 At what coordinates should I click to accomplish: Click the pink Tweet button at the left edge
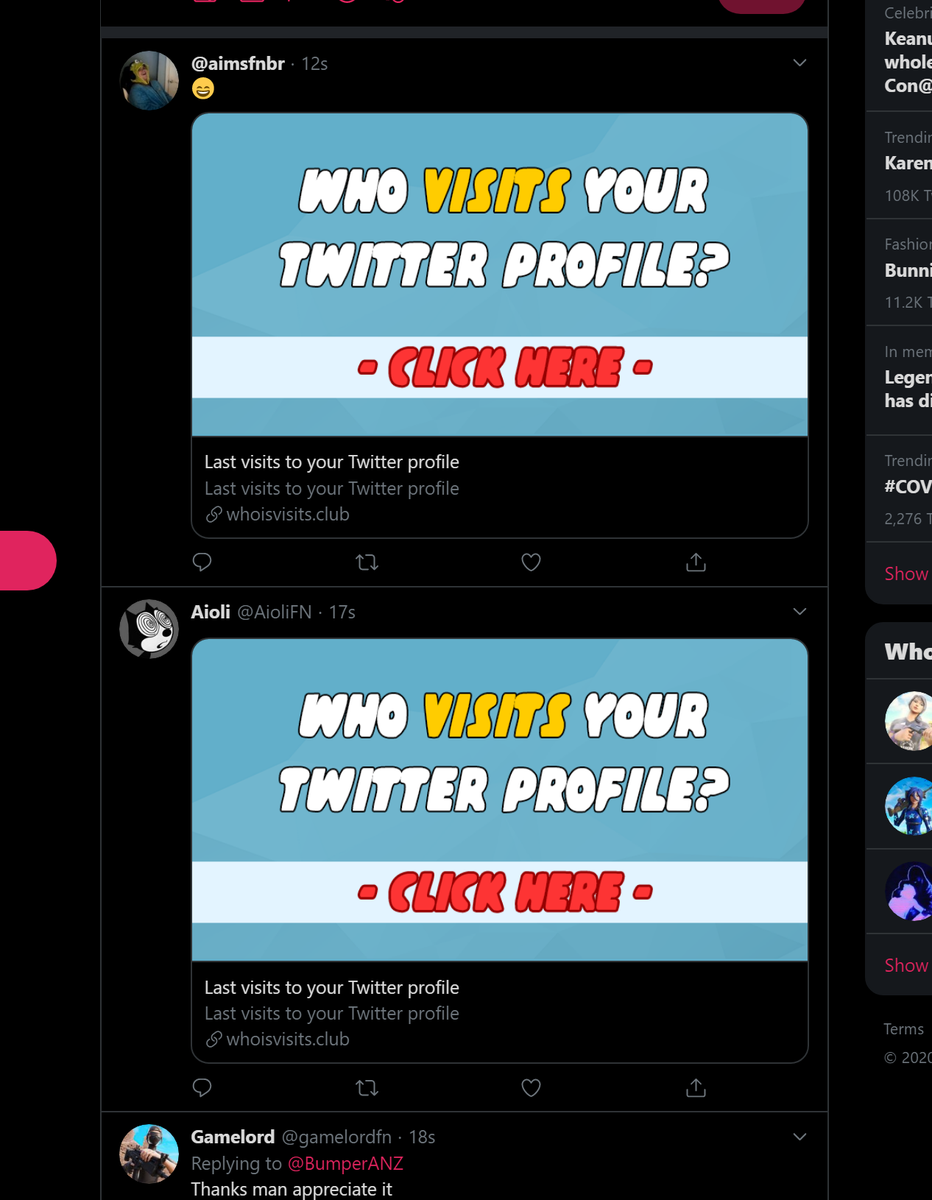pos(27,560)
